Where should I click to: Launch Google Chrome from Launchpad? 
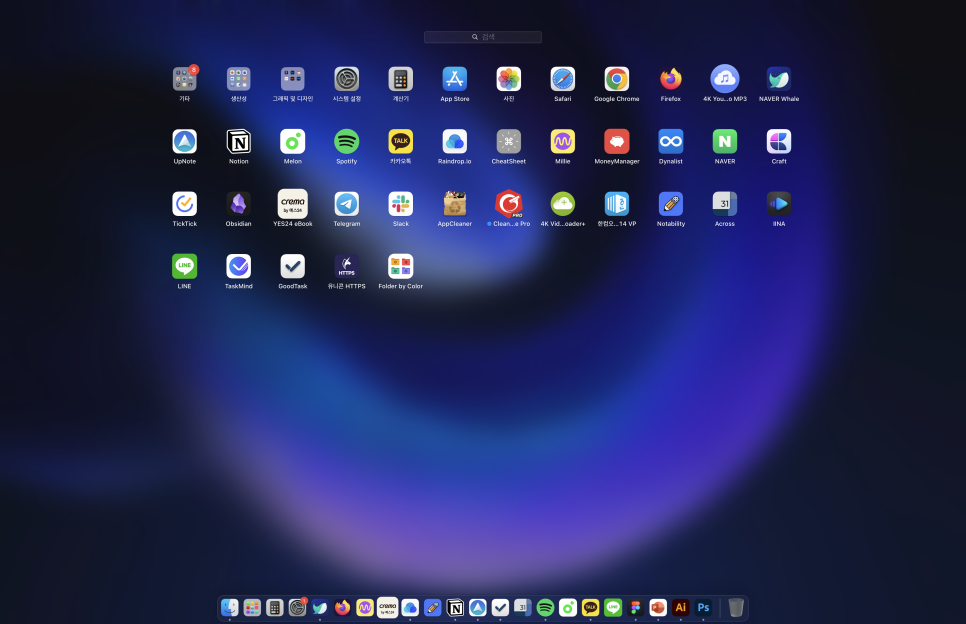tap(617, 79)
